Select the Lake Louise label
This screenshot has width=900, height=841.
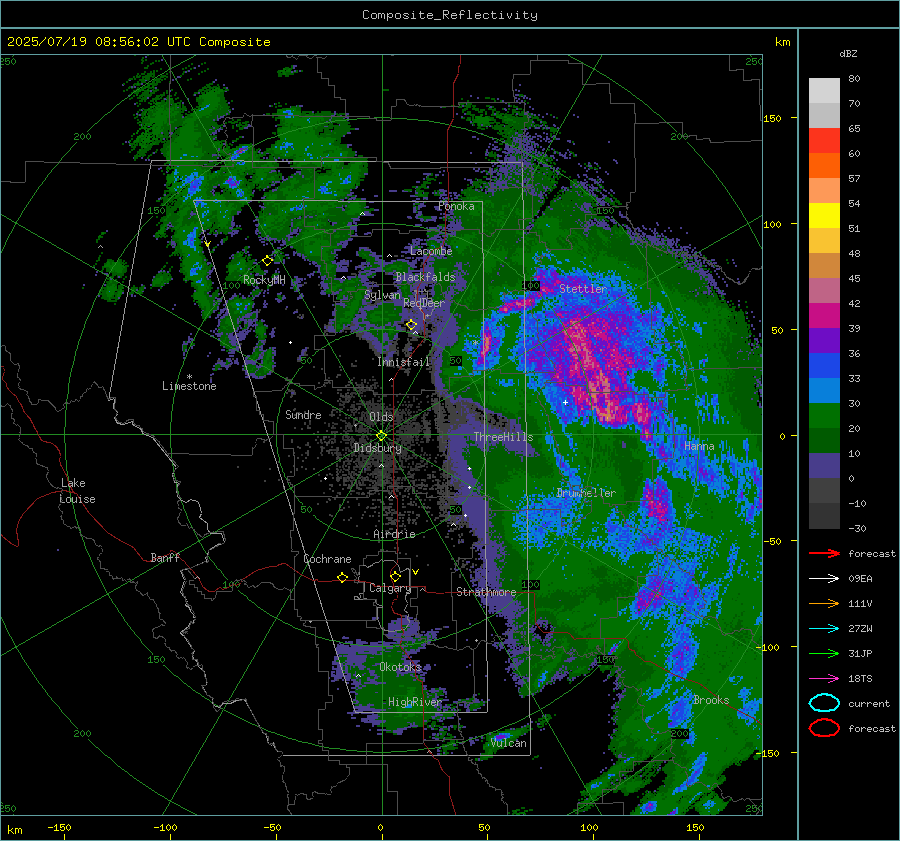77,491
